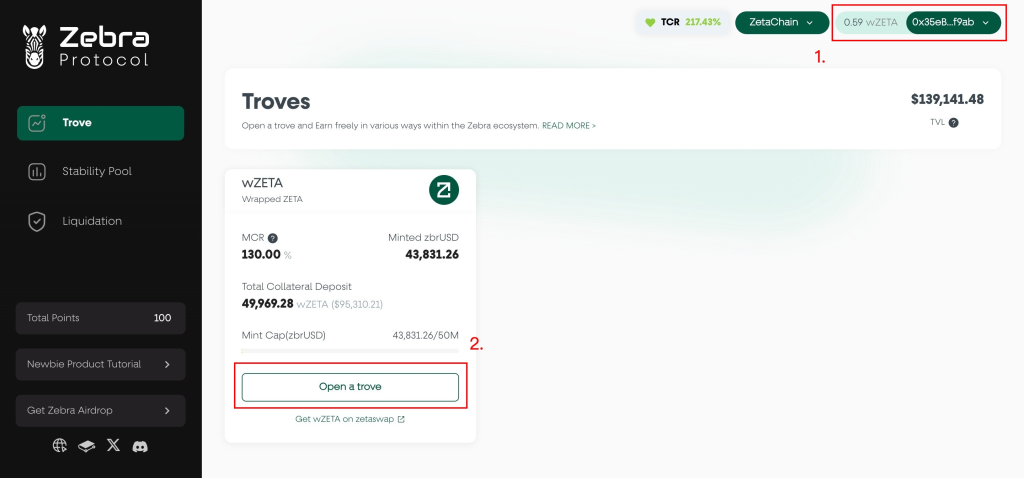Click the wZETA token logo
This screenshot has height=478, width=1024.
coord(443,189)
